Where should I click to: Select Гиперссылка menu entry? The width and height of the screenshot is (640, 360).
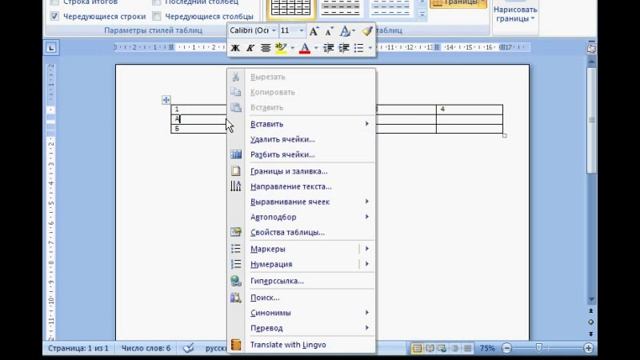301,281
